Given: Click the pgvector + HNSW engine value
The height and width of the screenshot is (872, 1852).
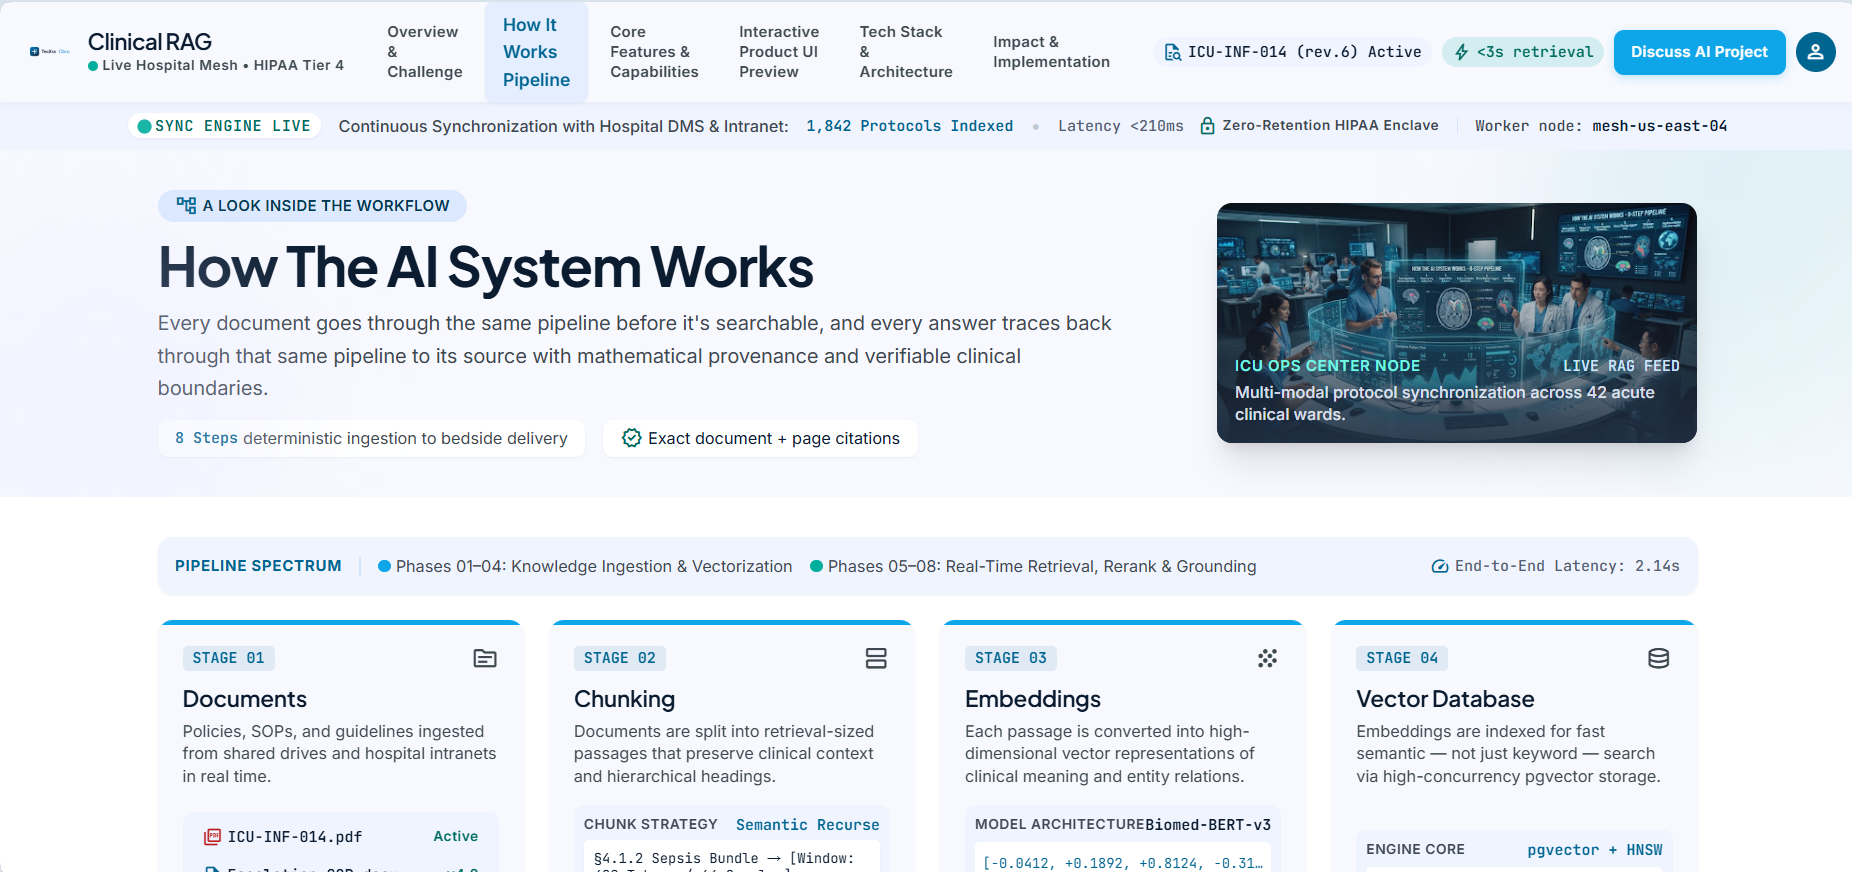Looking at the screenshot, I should coord(1595,850).
